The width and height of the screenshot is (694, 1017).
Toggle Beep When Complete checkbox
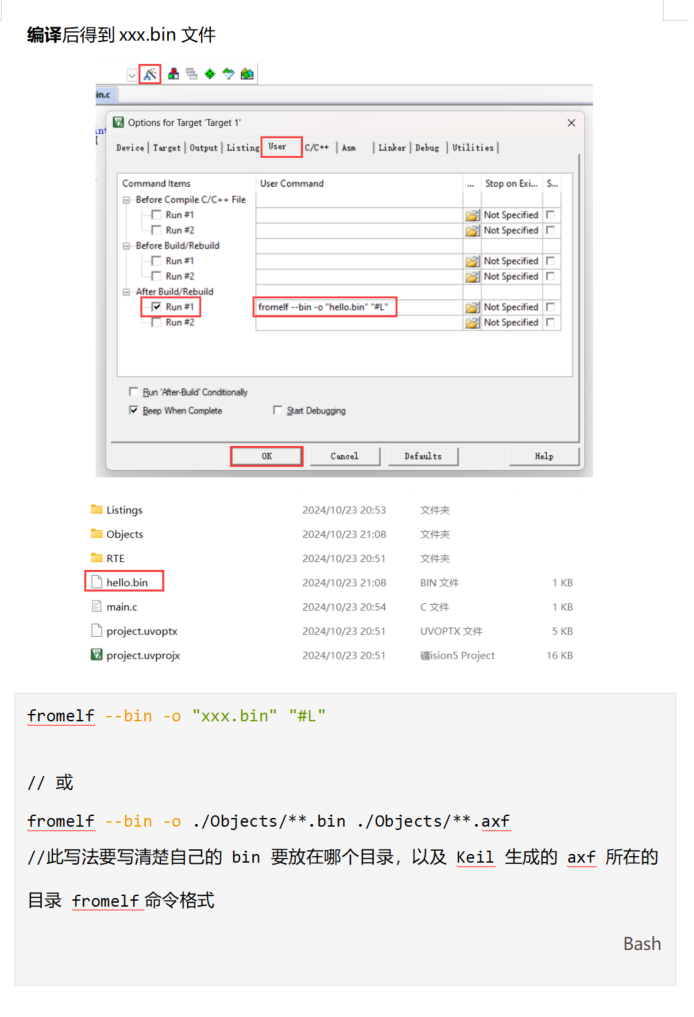point(134,410)
